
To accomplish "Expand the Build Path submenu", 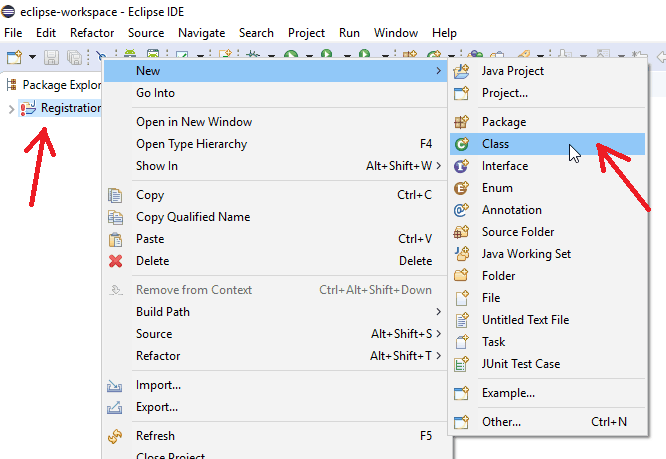I will point(275,312).
